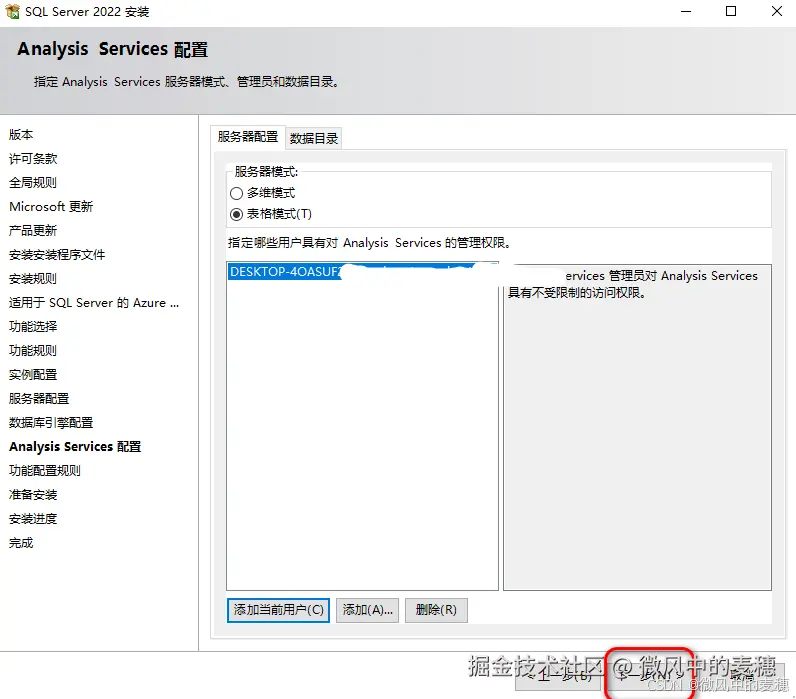Click inside the administrators list box
The image size is (796, 699).
pos(362,426)
